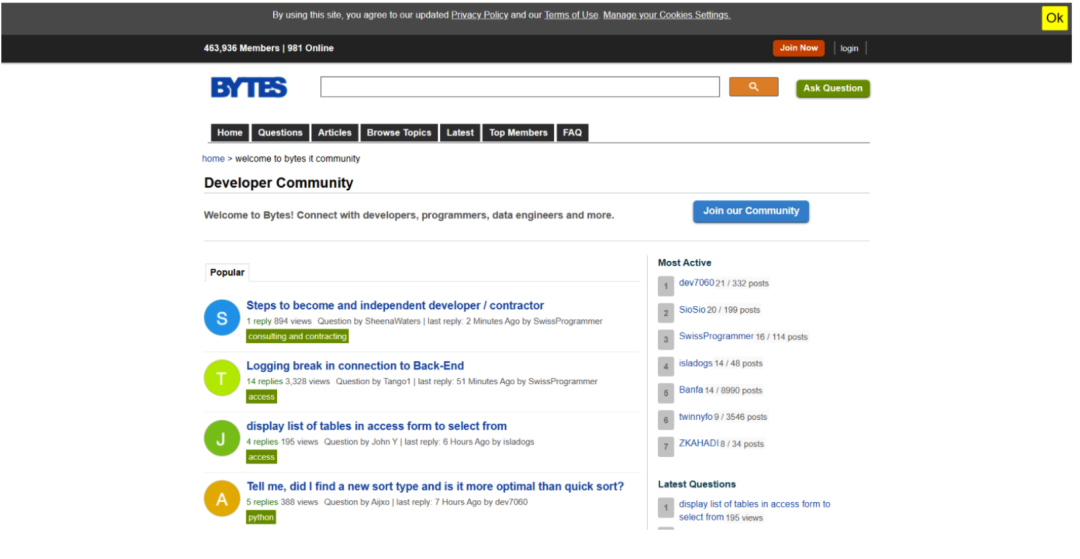Click 'Developer Community' heading
Screen dimensions: 1080x559
(278, 183)
